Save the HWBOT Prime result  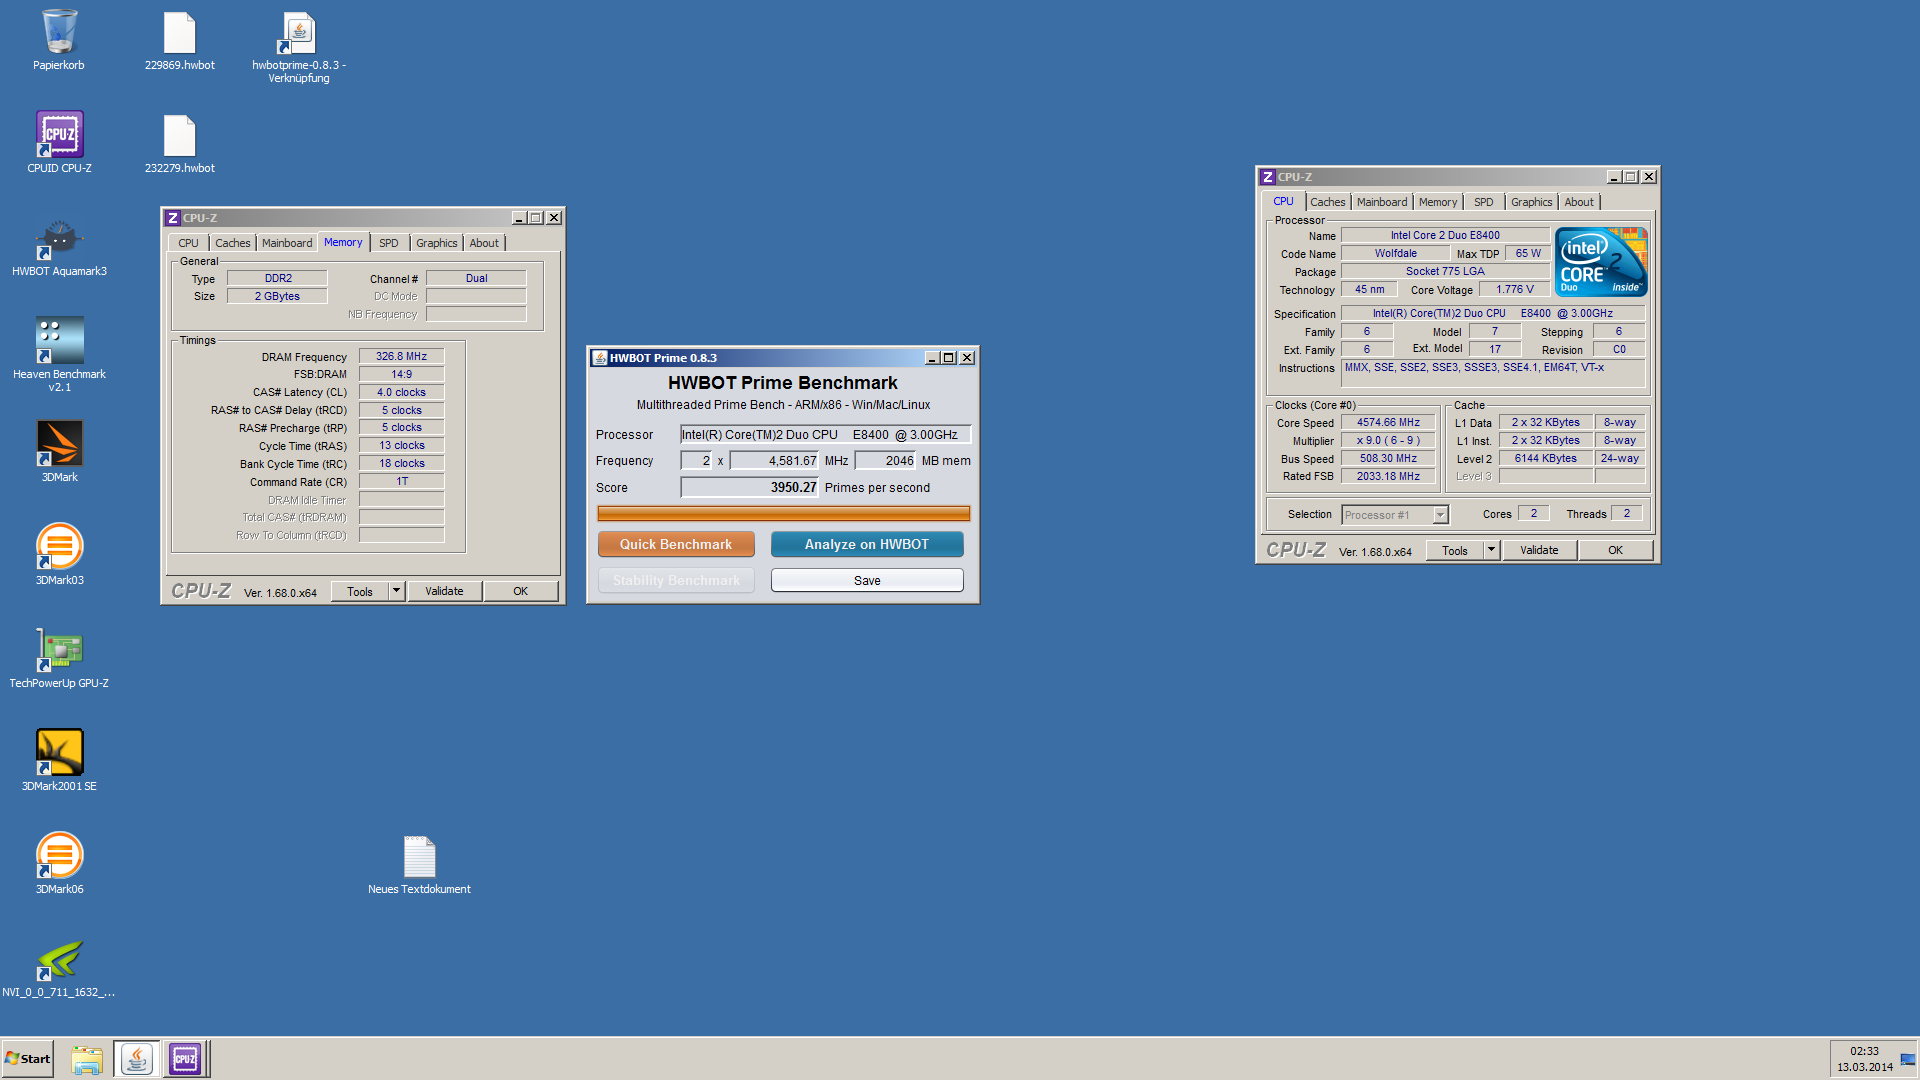click(x=867, y=580)
